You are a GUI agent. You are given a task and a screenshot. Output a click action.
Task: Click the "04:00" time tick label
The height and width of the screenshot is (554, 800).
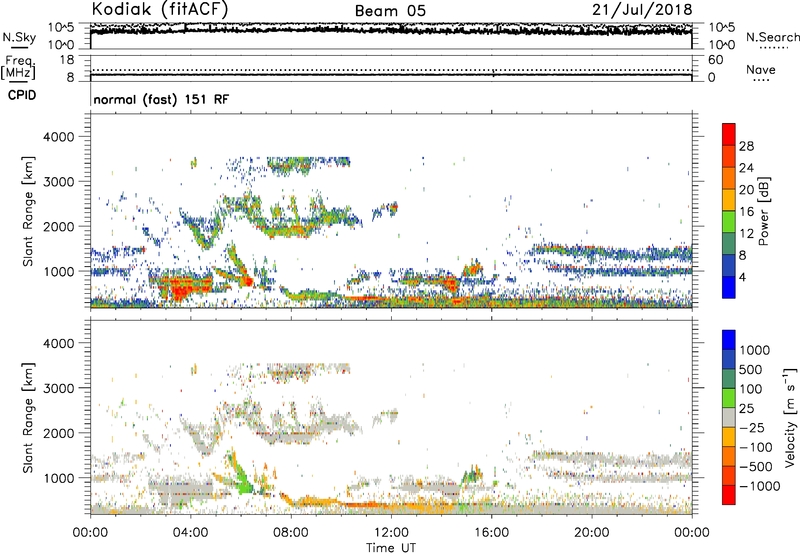coord(190,533)
